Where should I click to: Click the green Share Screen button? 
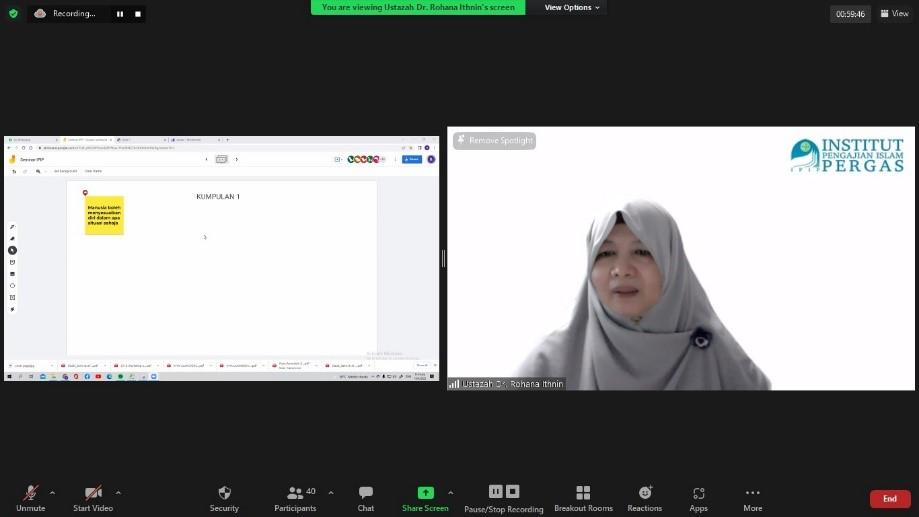425,499
